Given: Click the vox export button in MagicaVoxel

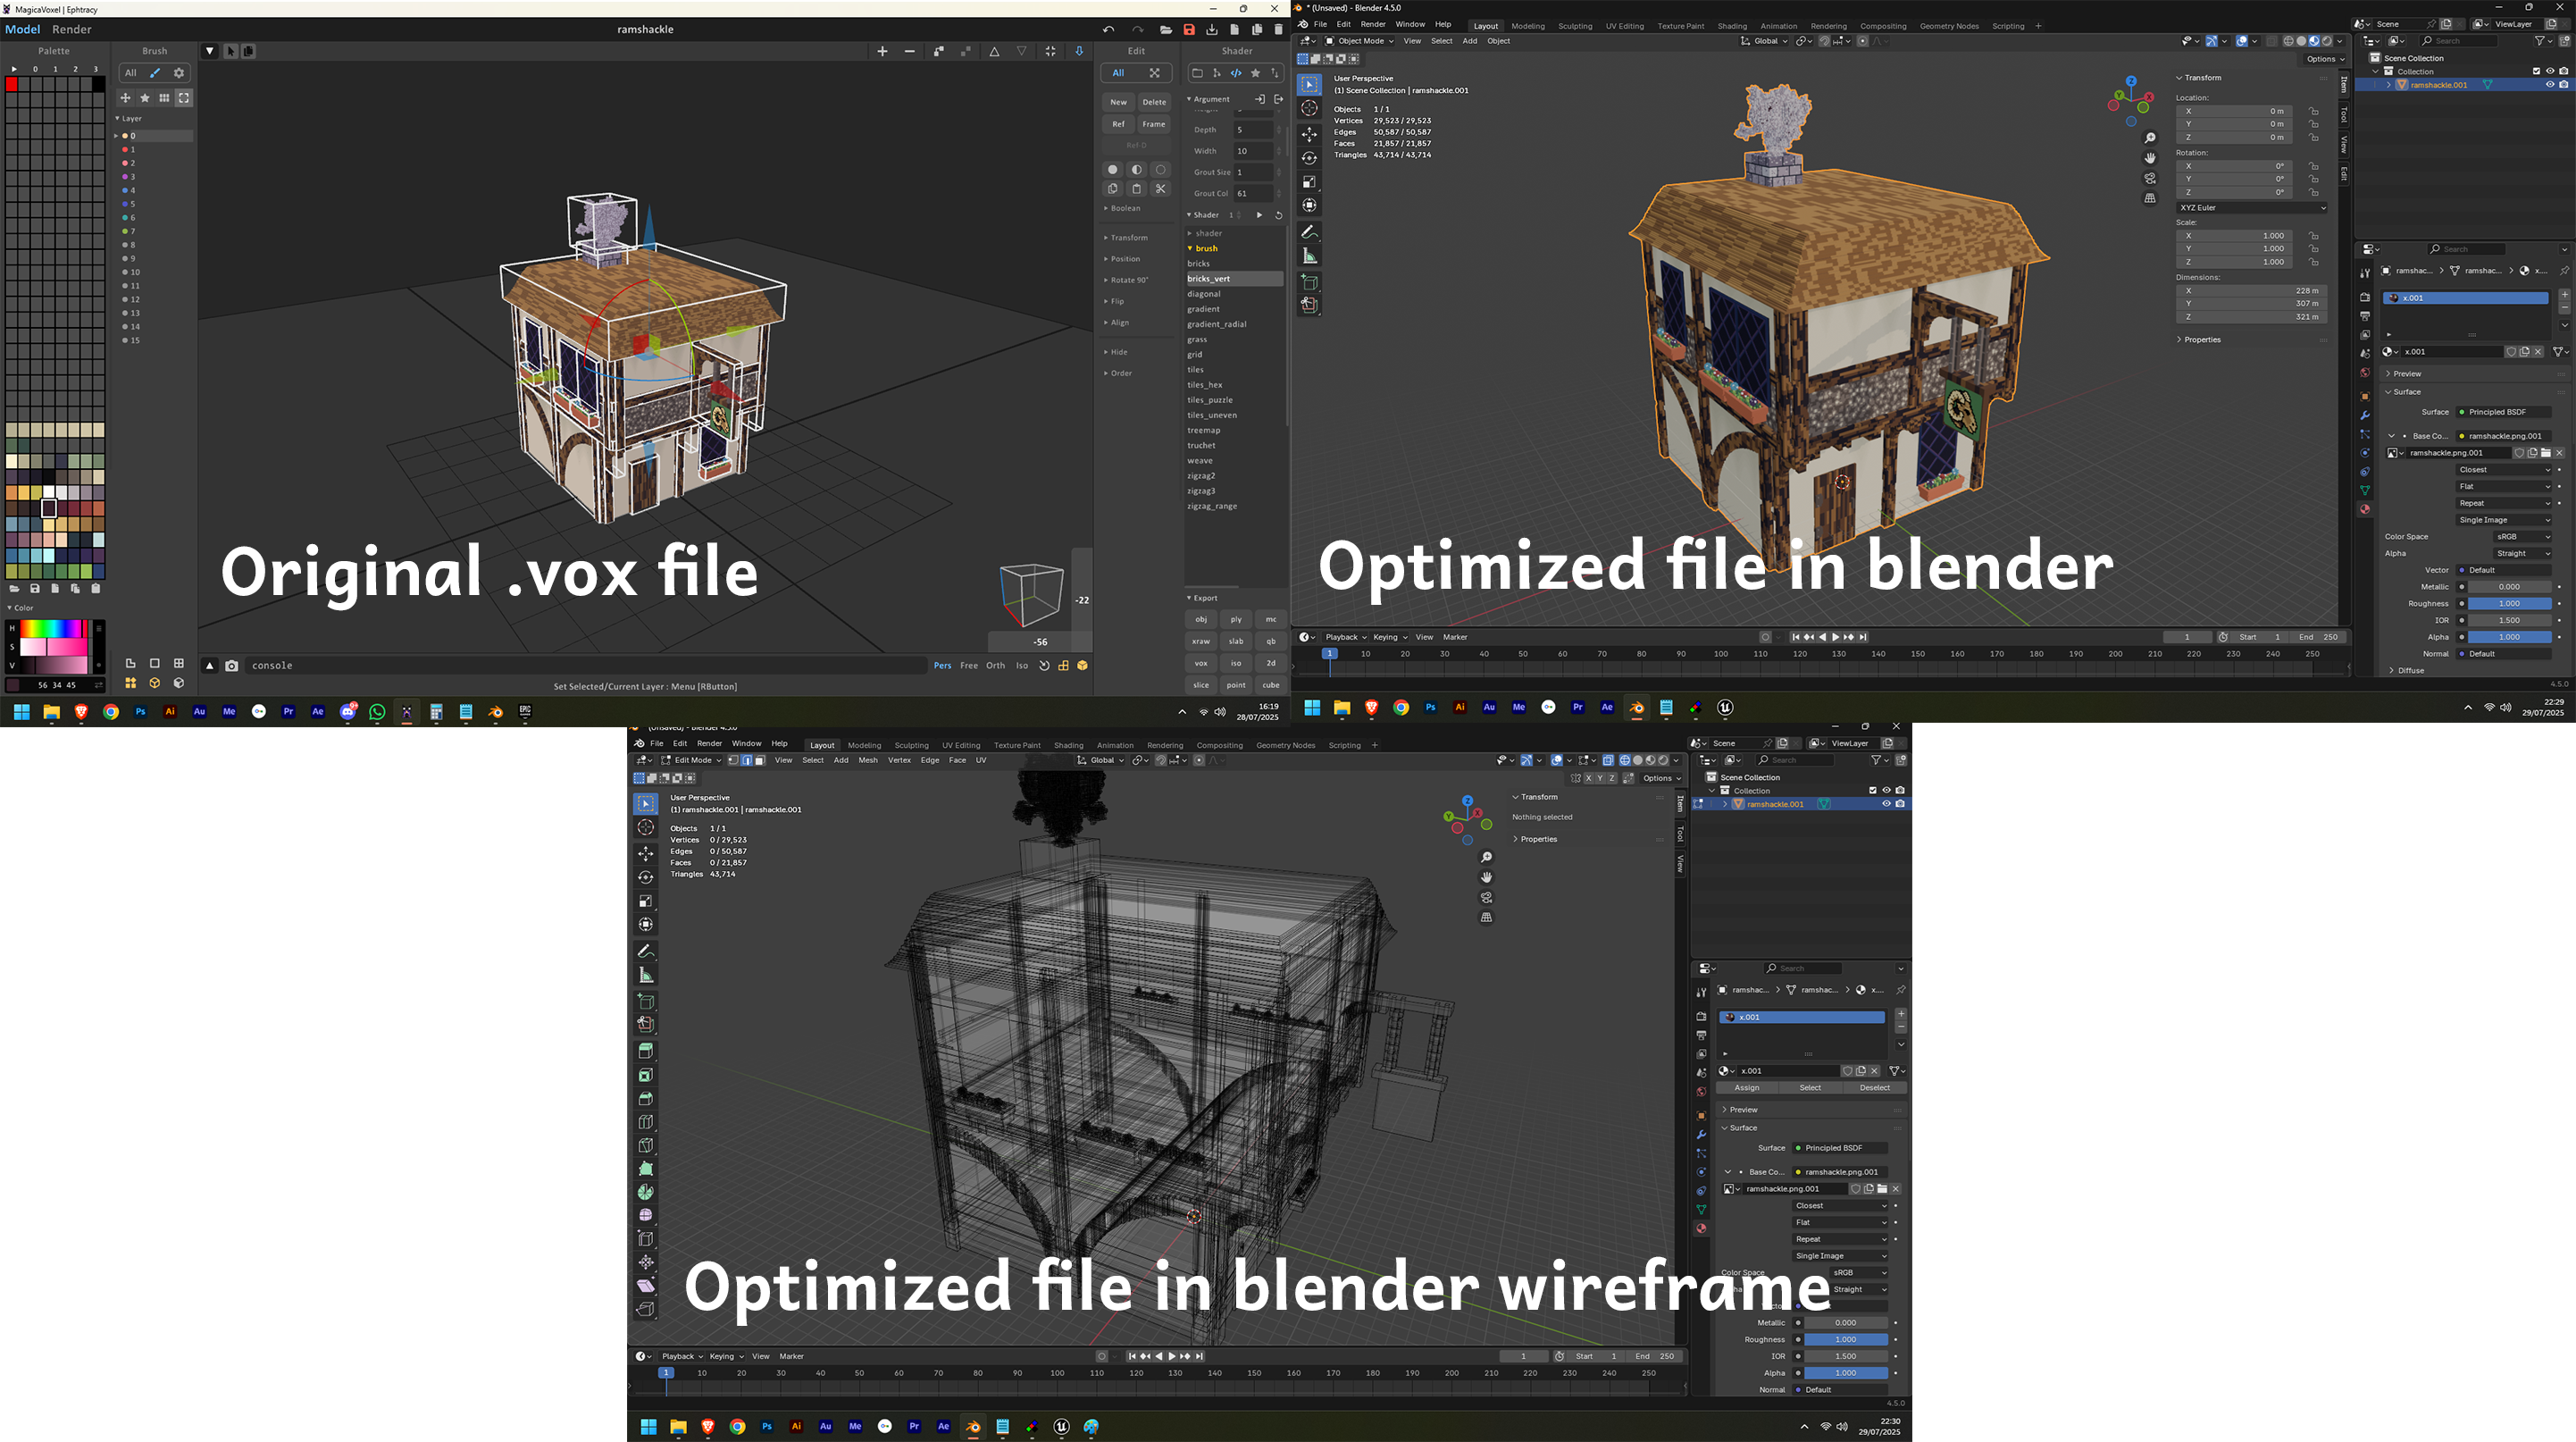Looking at the screenshot, I should pyautogui.click(x=1201, y=663).
